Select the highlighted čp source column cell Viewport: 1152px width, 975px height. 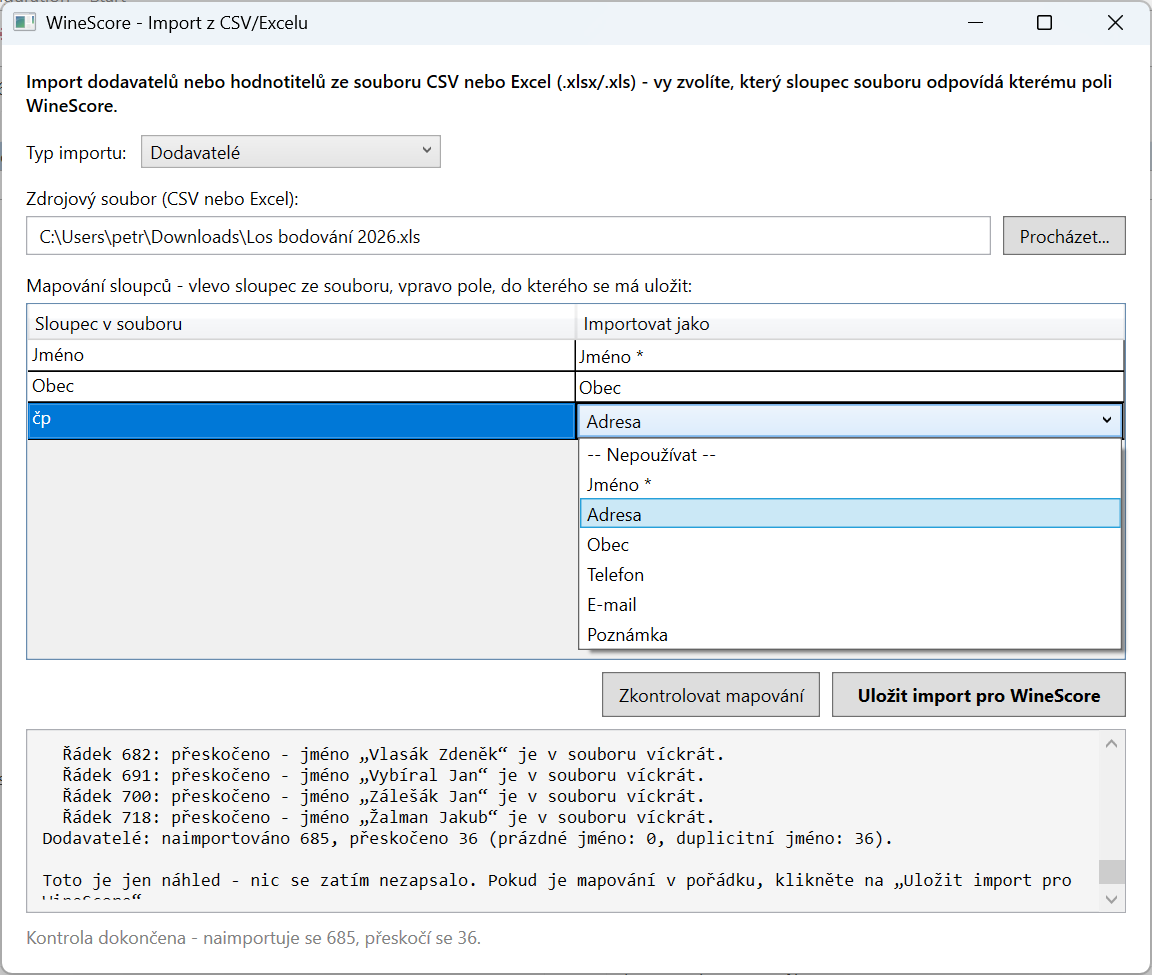point(301,421)
